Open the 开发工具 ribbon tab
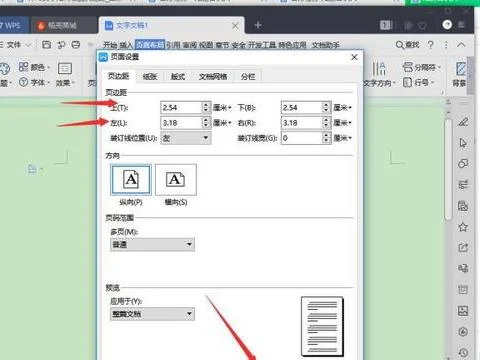 coord(262,45)
